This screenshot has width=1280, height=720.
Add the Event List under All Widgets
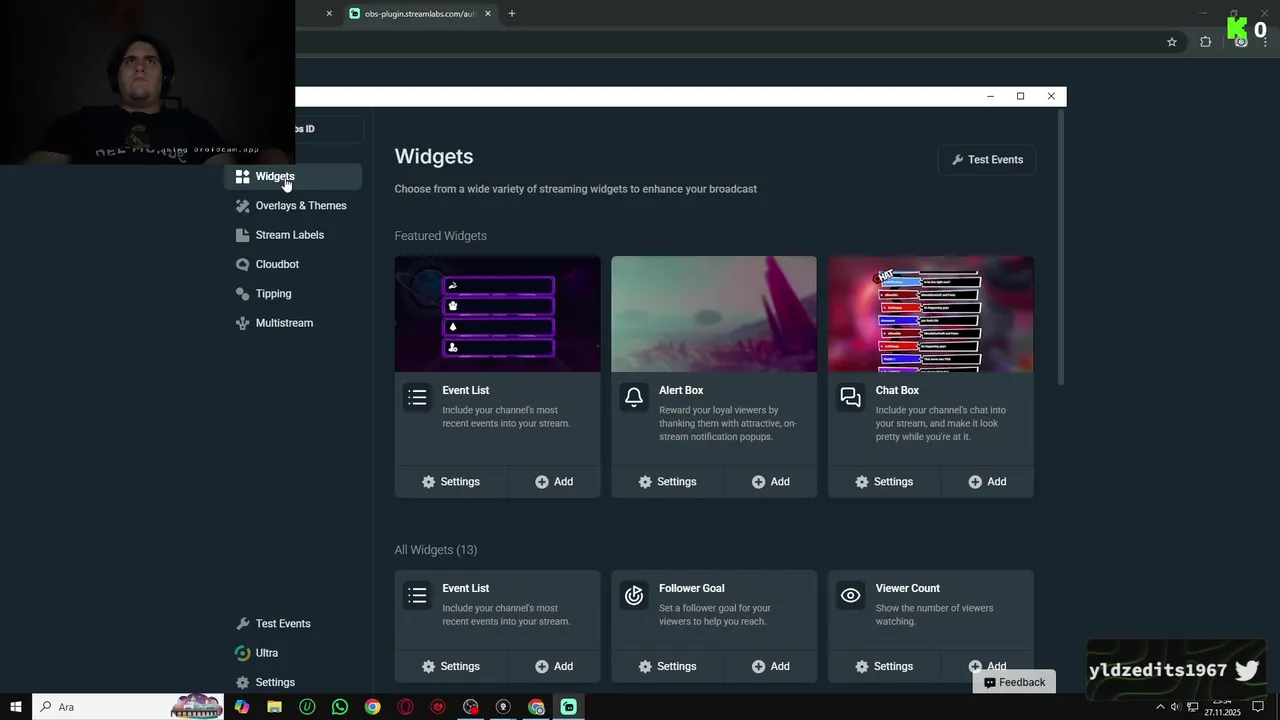coord(554,667)
